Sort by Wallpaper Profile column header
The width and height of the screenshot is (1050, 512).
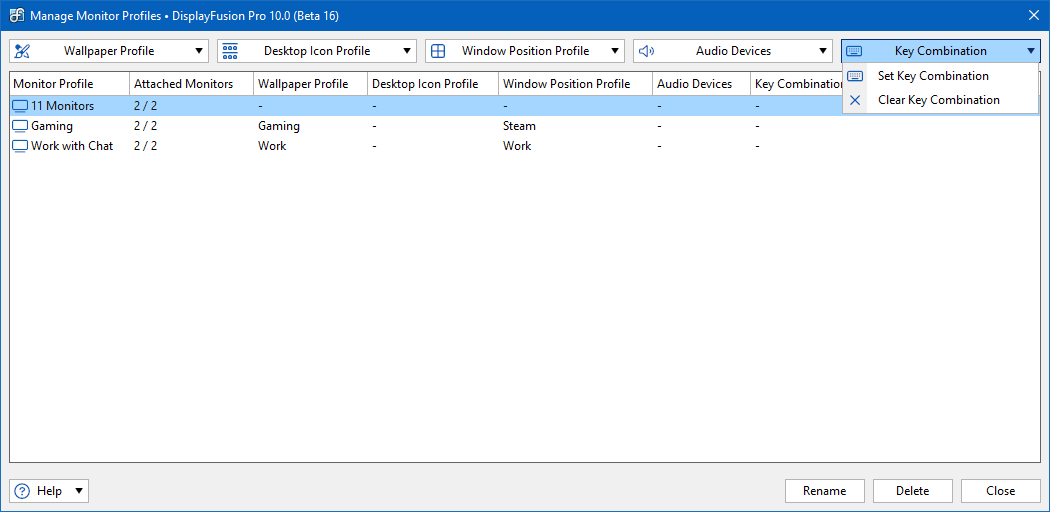tap(311, 84)
